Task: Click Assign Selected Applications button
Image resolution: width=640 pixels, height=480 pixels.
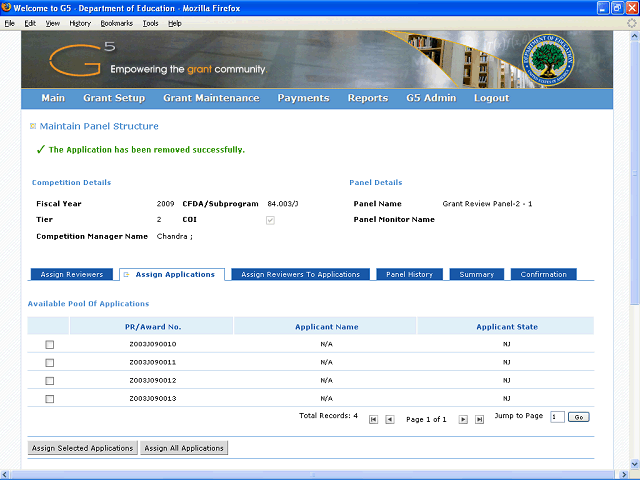Action: point(82,448)
